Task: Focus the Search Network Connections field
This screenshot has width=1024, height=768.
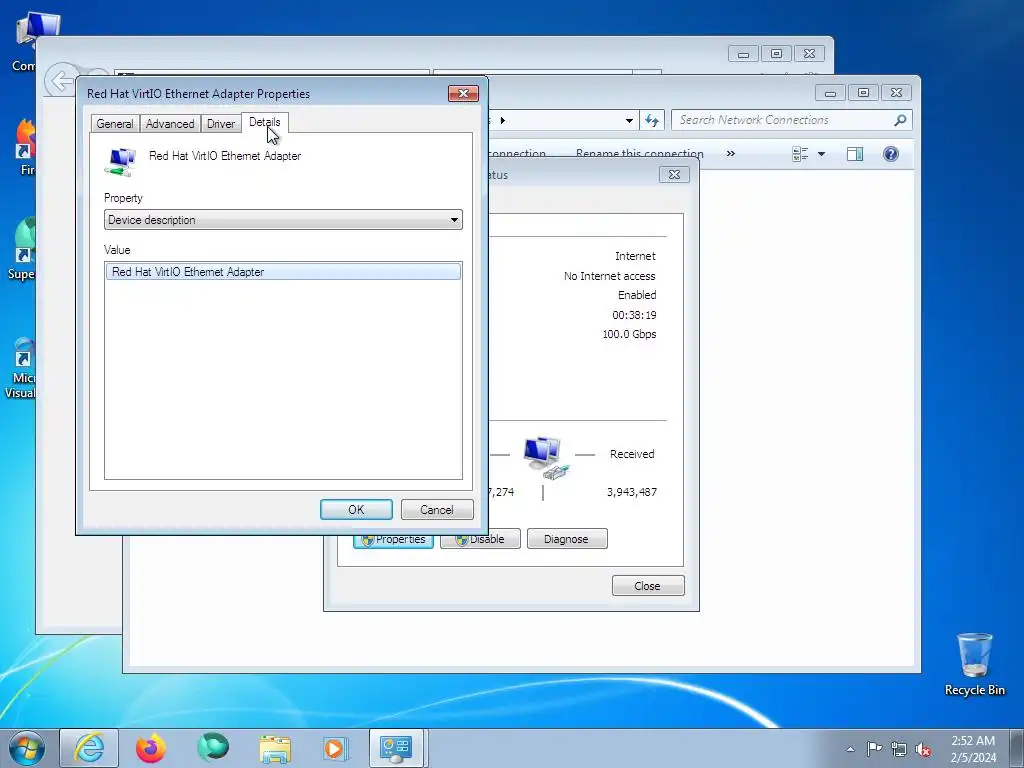Action: click(782, 120)
